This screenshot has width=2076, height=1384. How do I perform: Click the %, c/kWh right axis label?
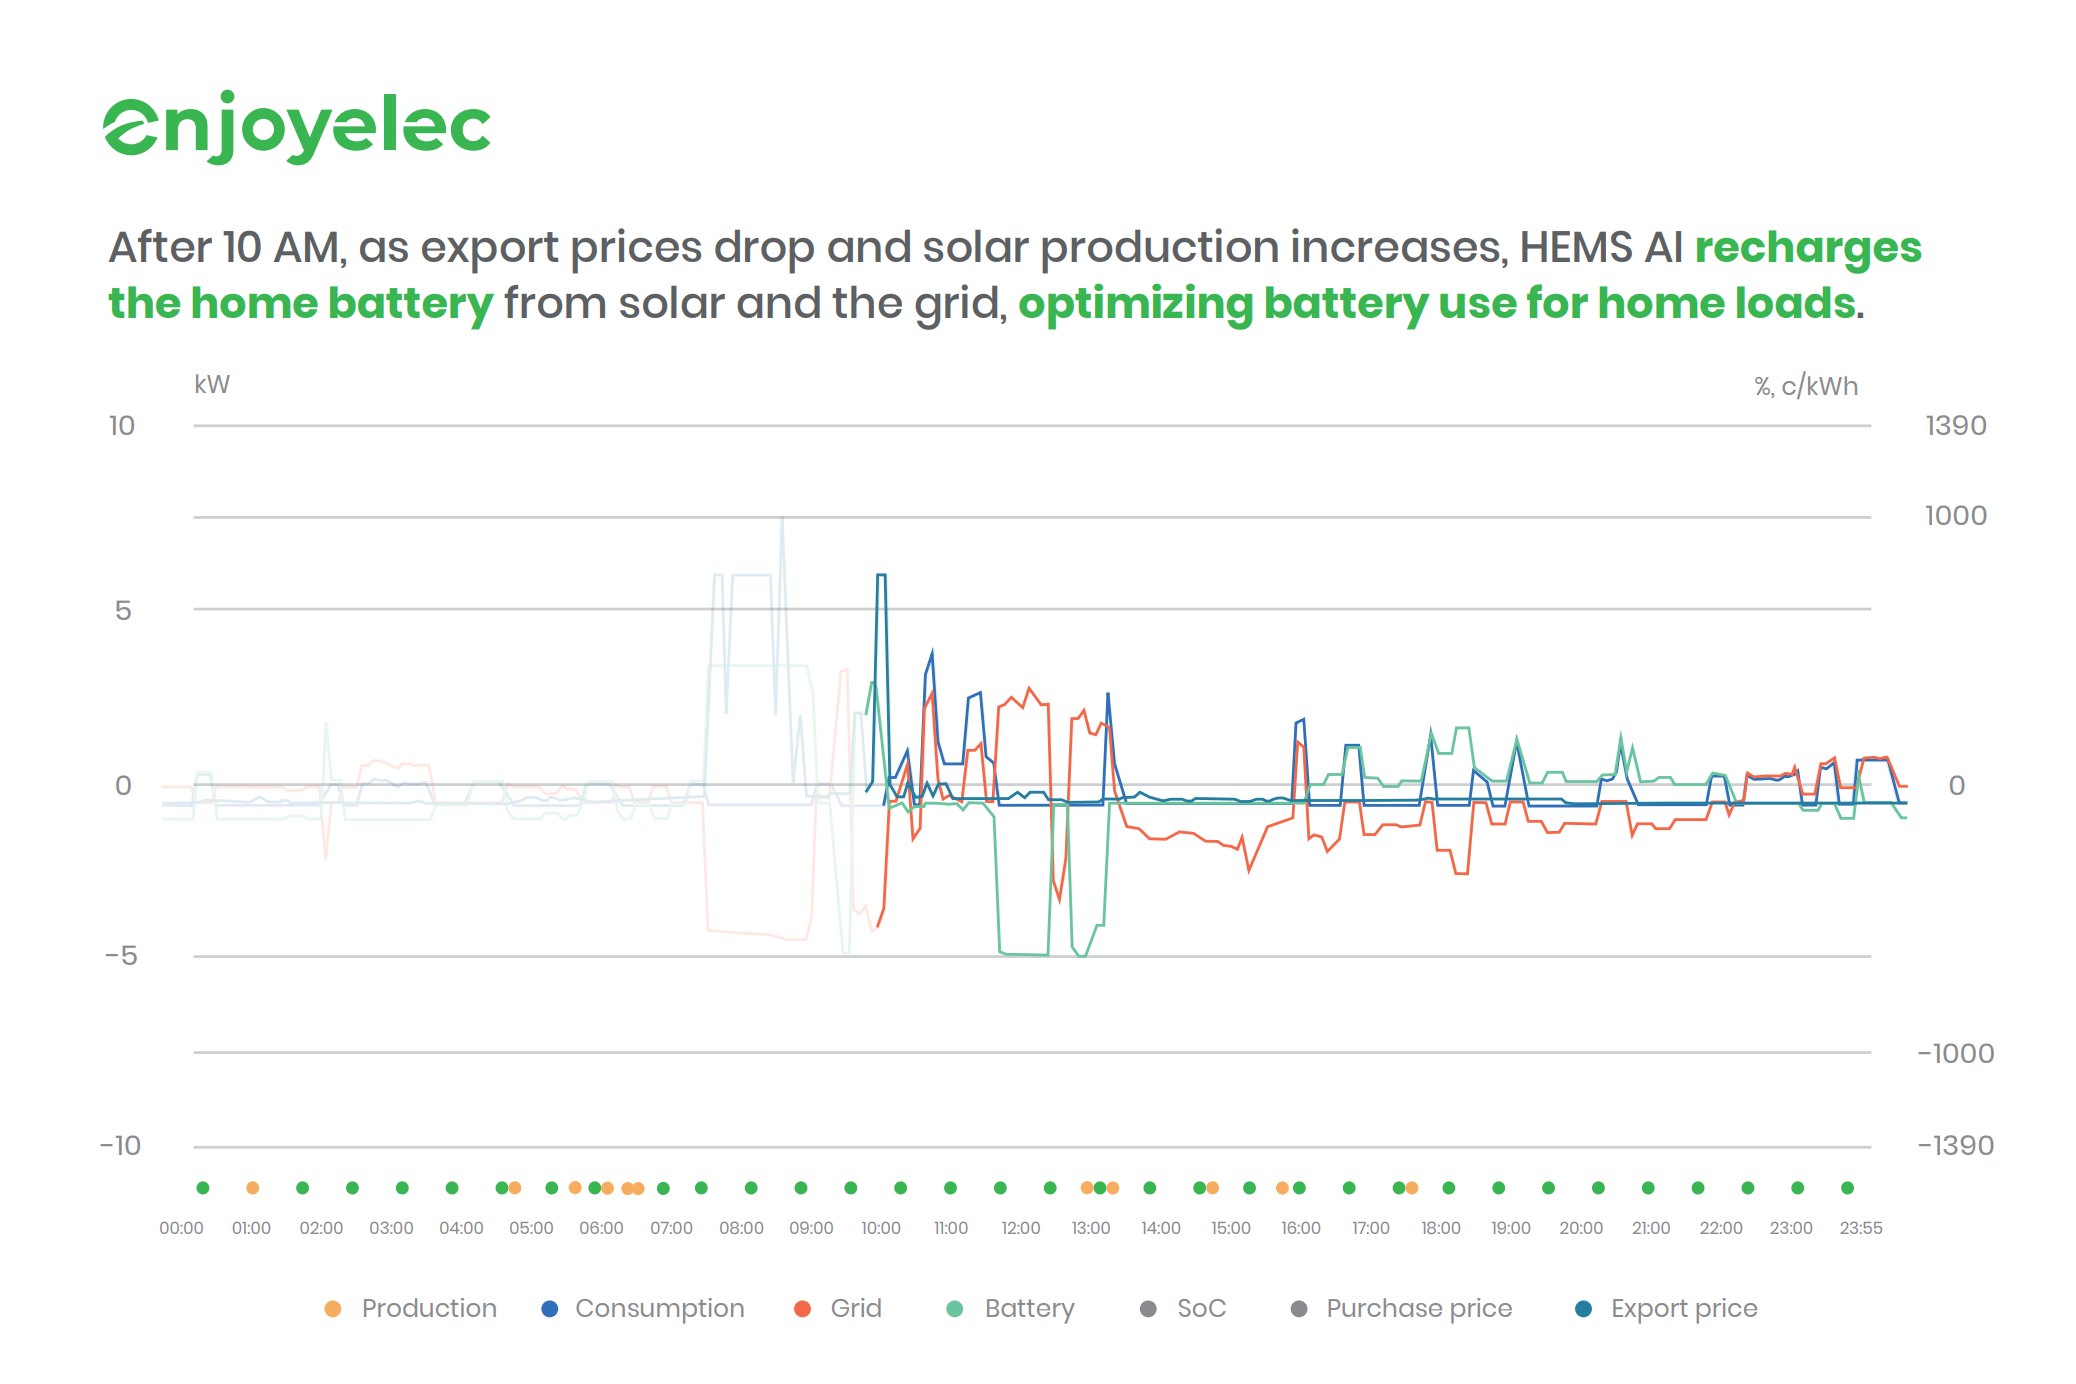point(1805,386)
